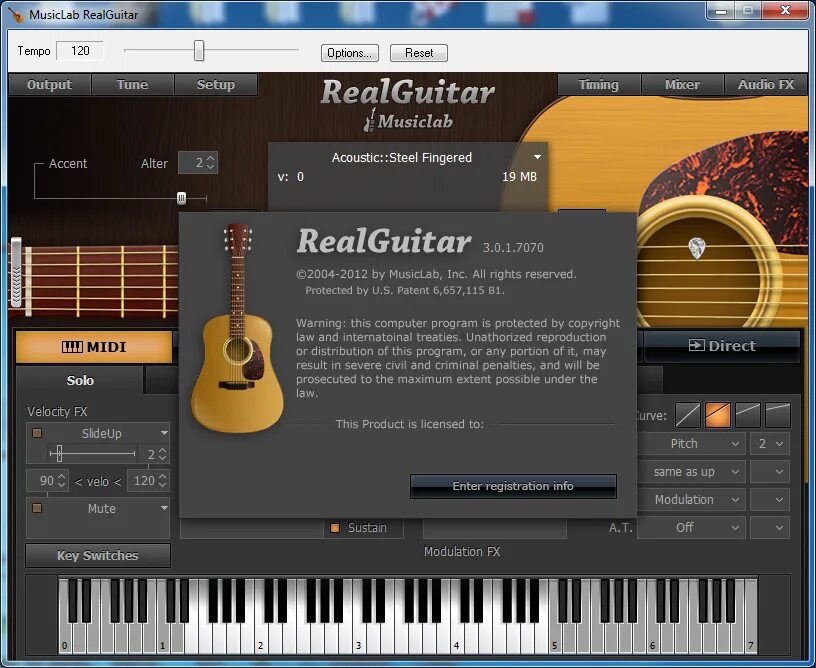
Task: Open the Tune panel
Action: 132,84
